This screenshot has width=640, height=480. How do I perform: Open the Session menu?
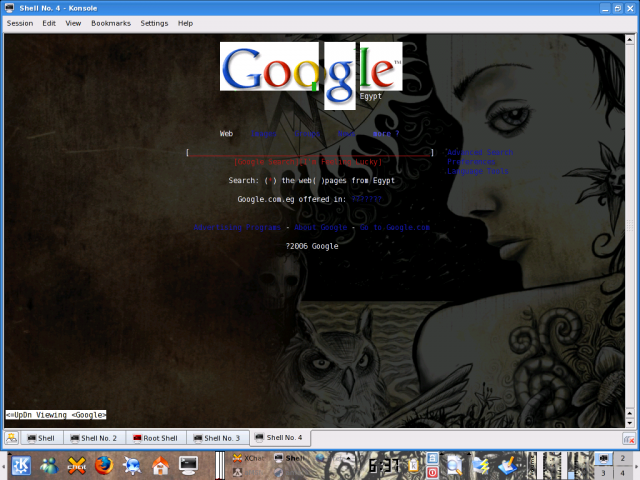[20, 23]
